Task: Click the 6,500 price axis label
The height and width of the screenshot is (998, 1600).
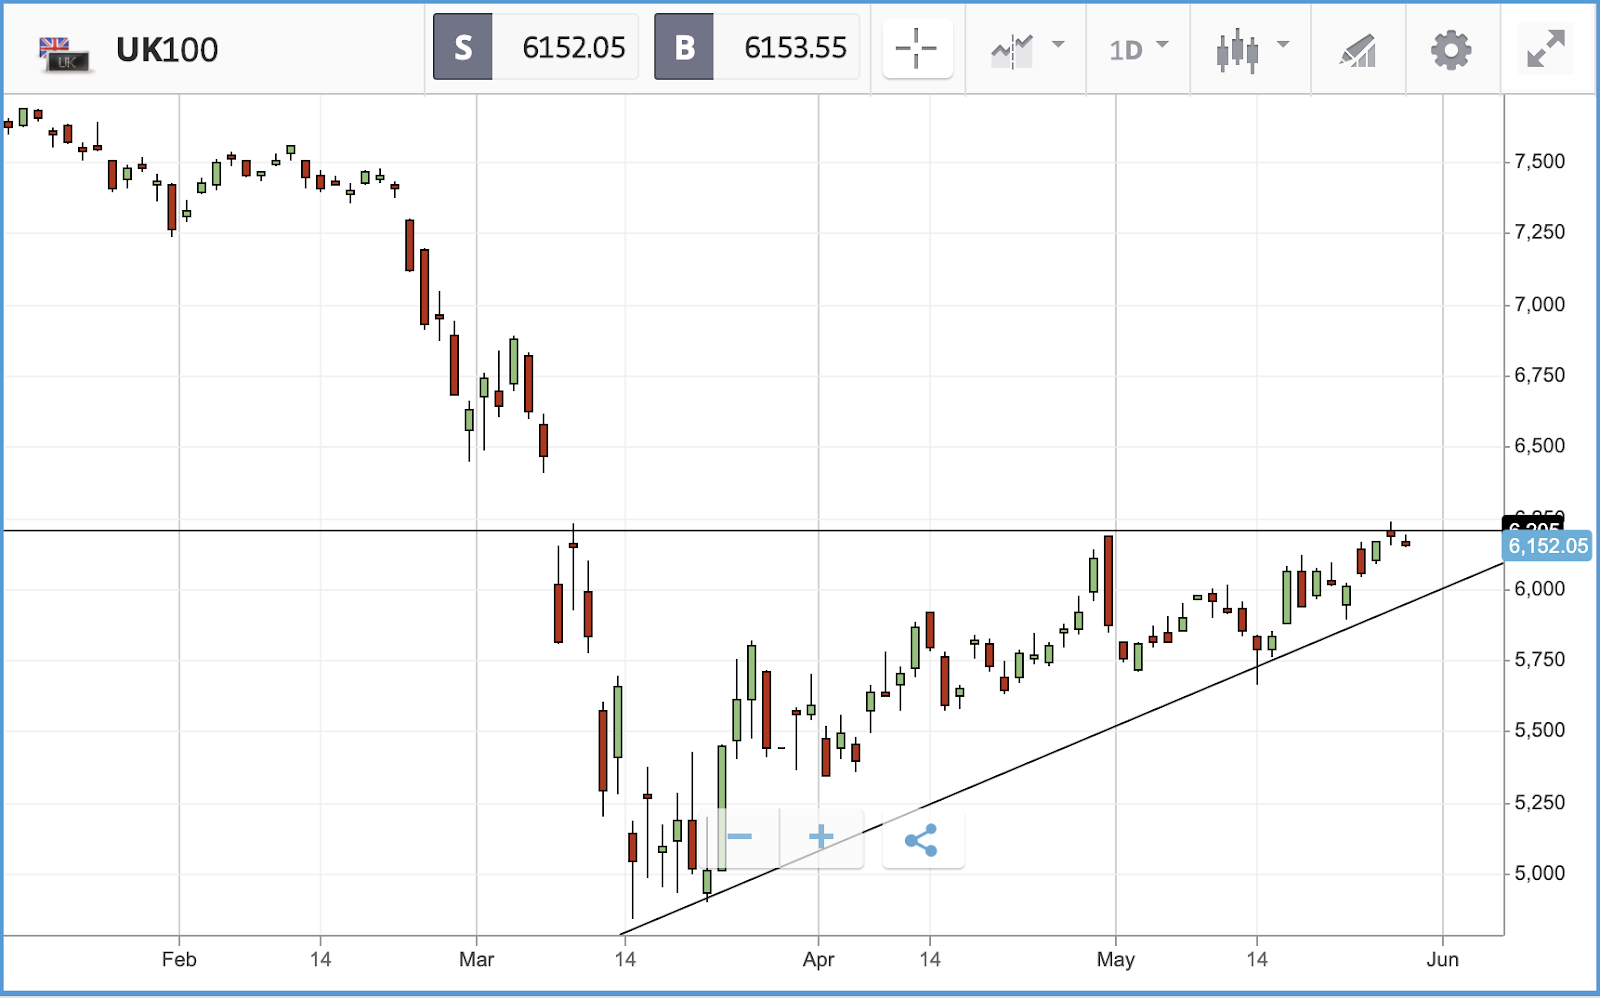Action: [x=1539, y=446]
